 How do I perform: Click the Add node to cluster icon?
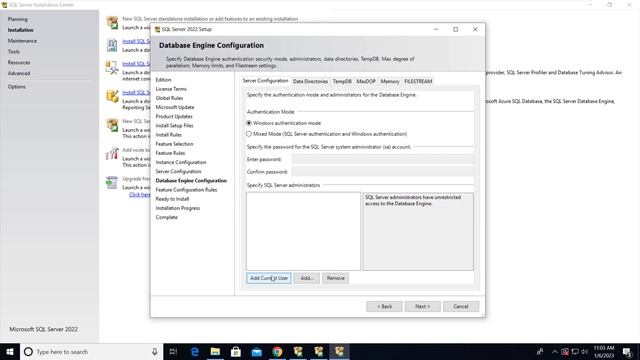[112, 154]
